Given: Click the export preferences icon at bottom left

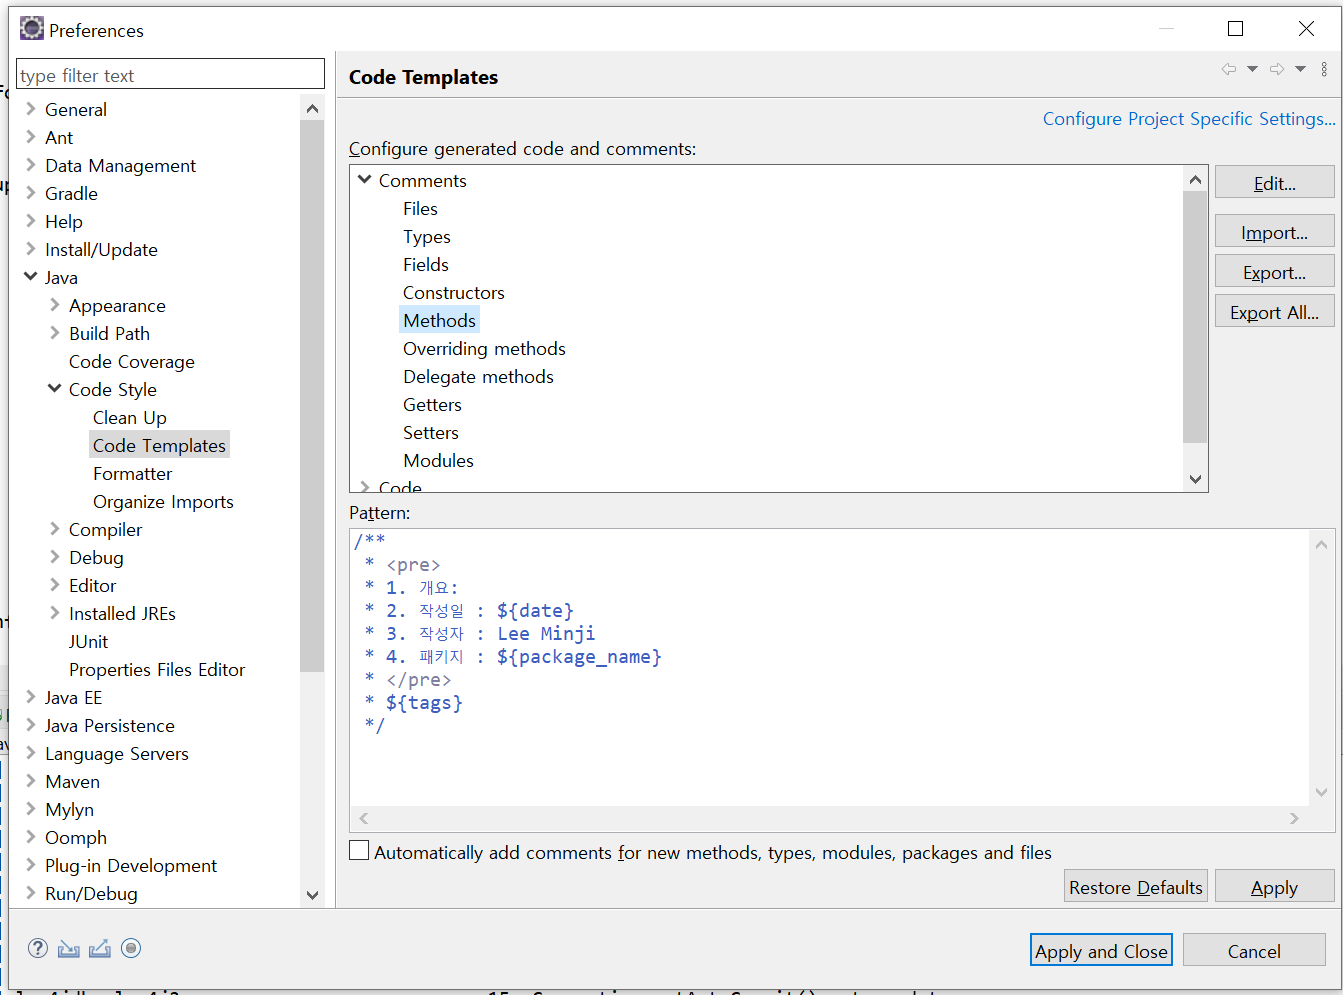Looking at the screenshot, I should pyautogui.click(x=100, y=948).
